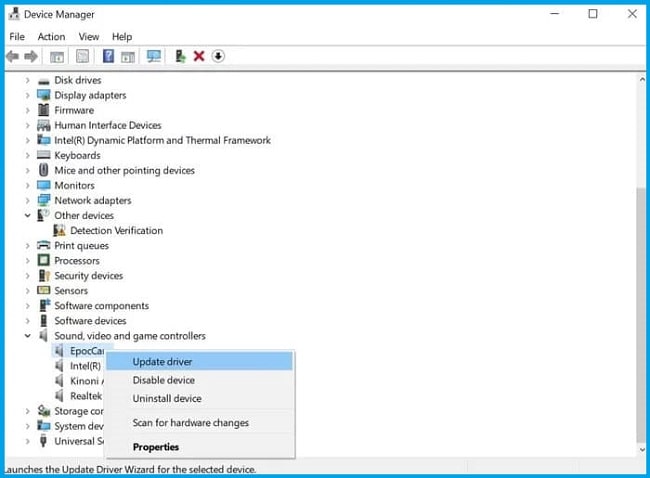This screenshot has height=478, width=650.
Task: Open the Help menu
Action: (122, 36)
